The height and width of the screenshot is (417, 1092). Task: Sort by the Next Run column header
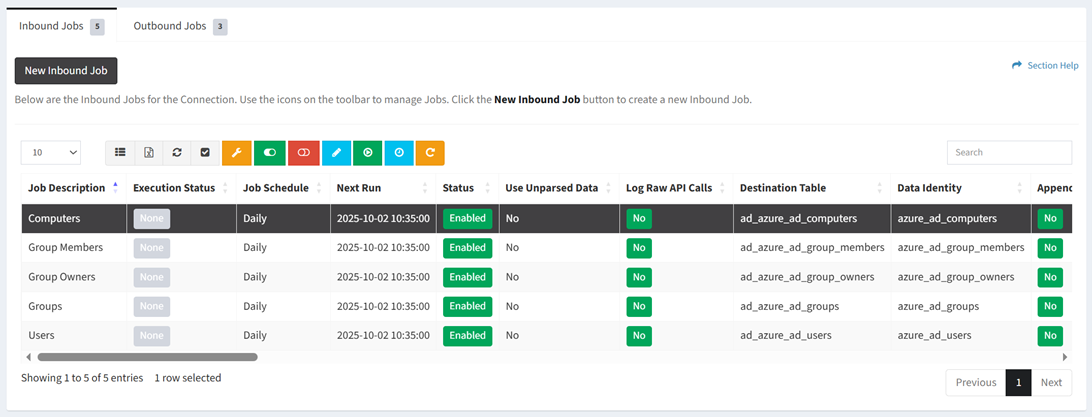(361, 188)
